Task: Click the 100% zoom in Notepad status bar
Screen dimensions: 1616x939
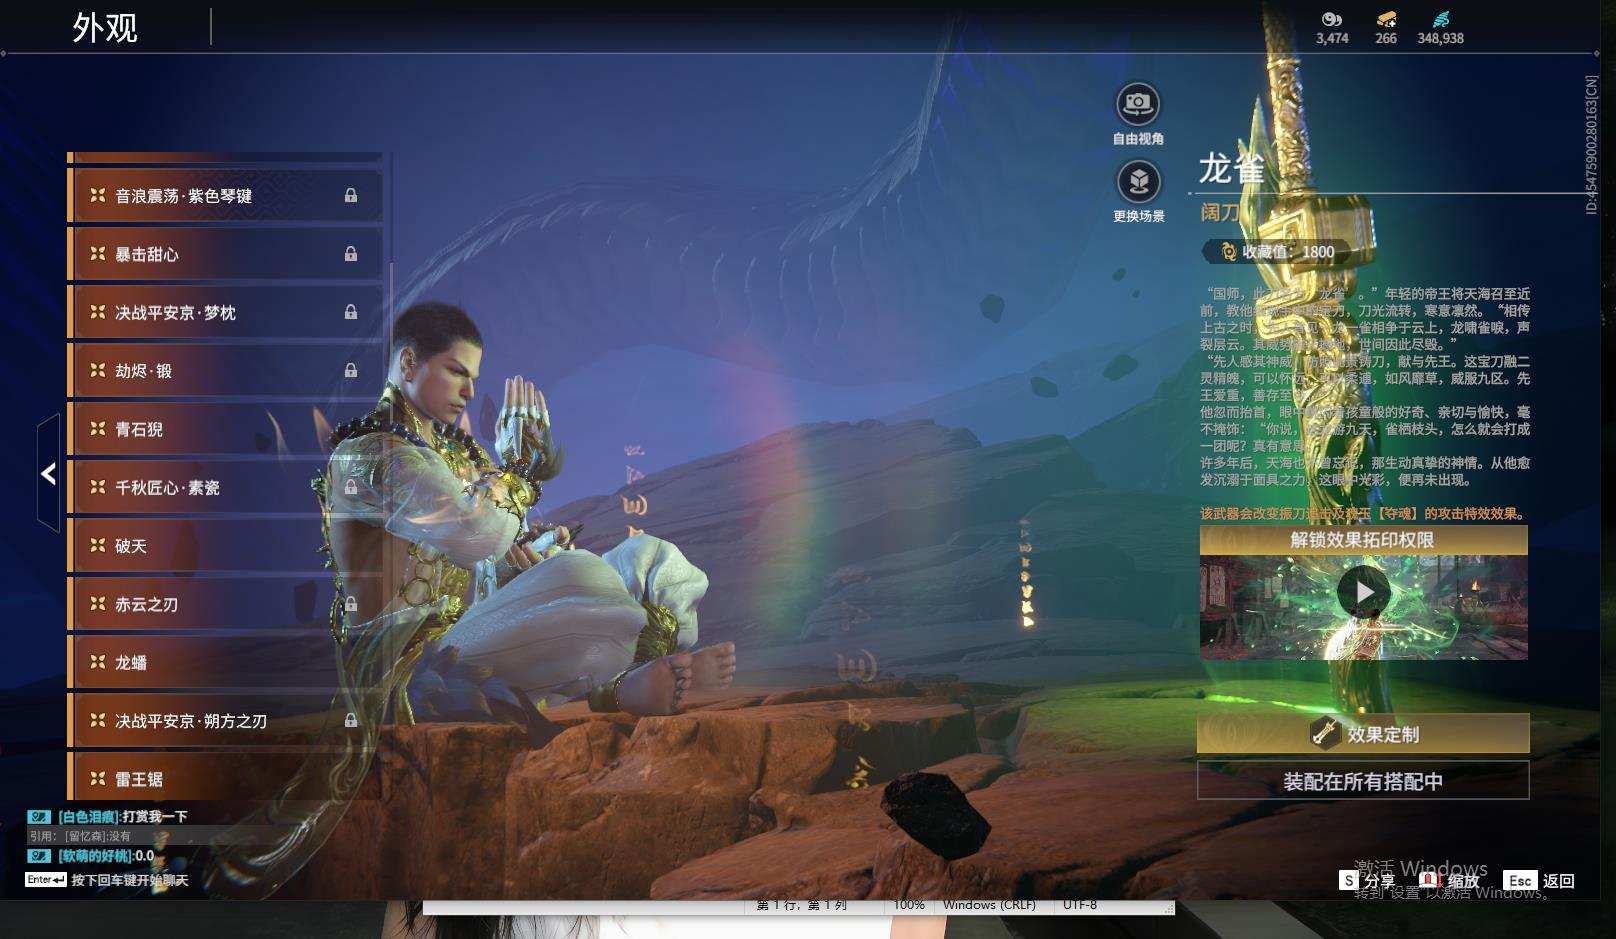Action: (909, 905)
